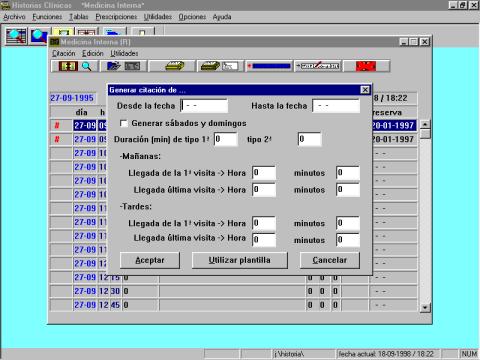Click first main toolbar table-search icon
This screenshot has height=360, width=480.
pyautogui.click(x=16, y=37)
